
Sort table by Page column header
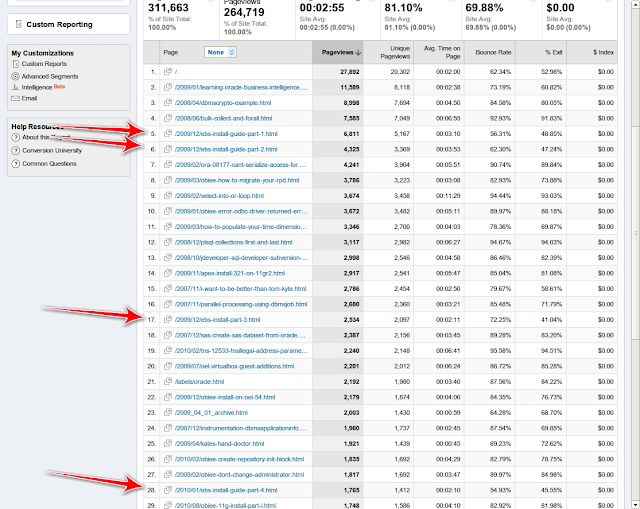pyautogui.click(x=171, y=52)
